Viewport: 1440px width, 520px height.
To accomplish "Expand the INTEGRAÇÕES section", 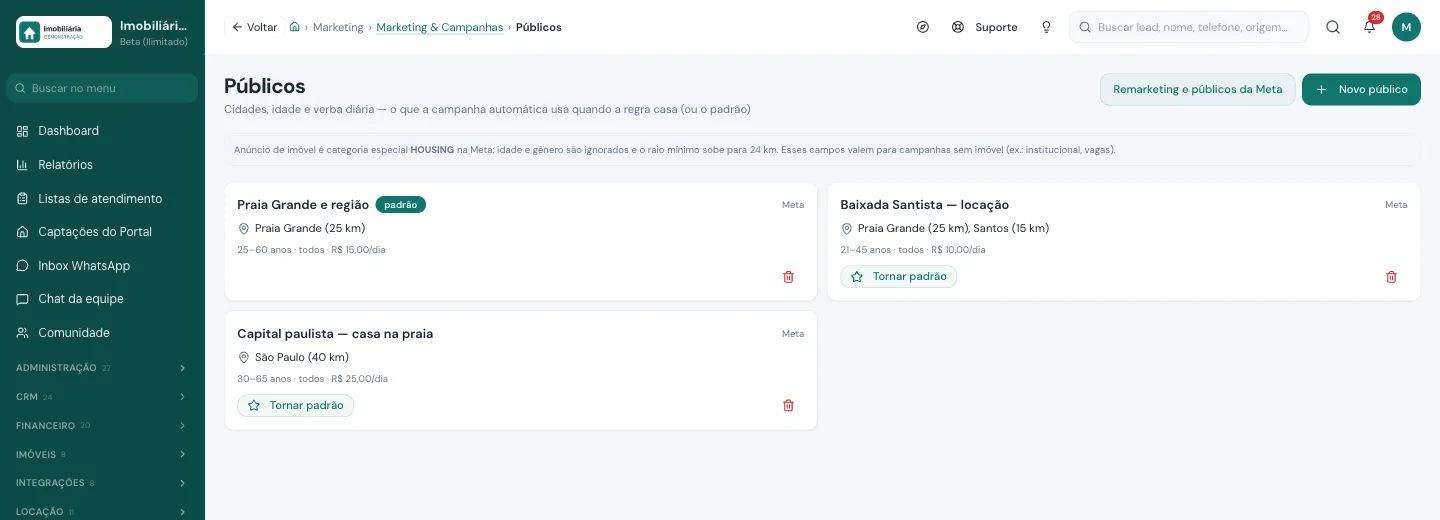I will point(102,483).
